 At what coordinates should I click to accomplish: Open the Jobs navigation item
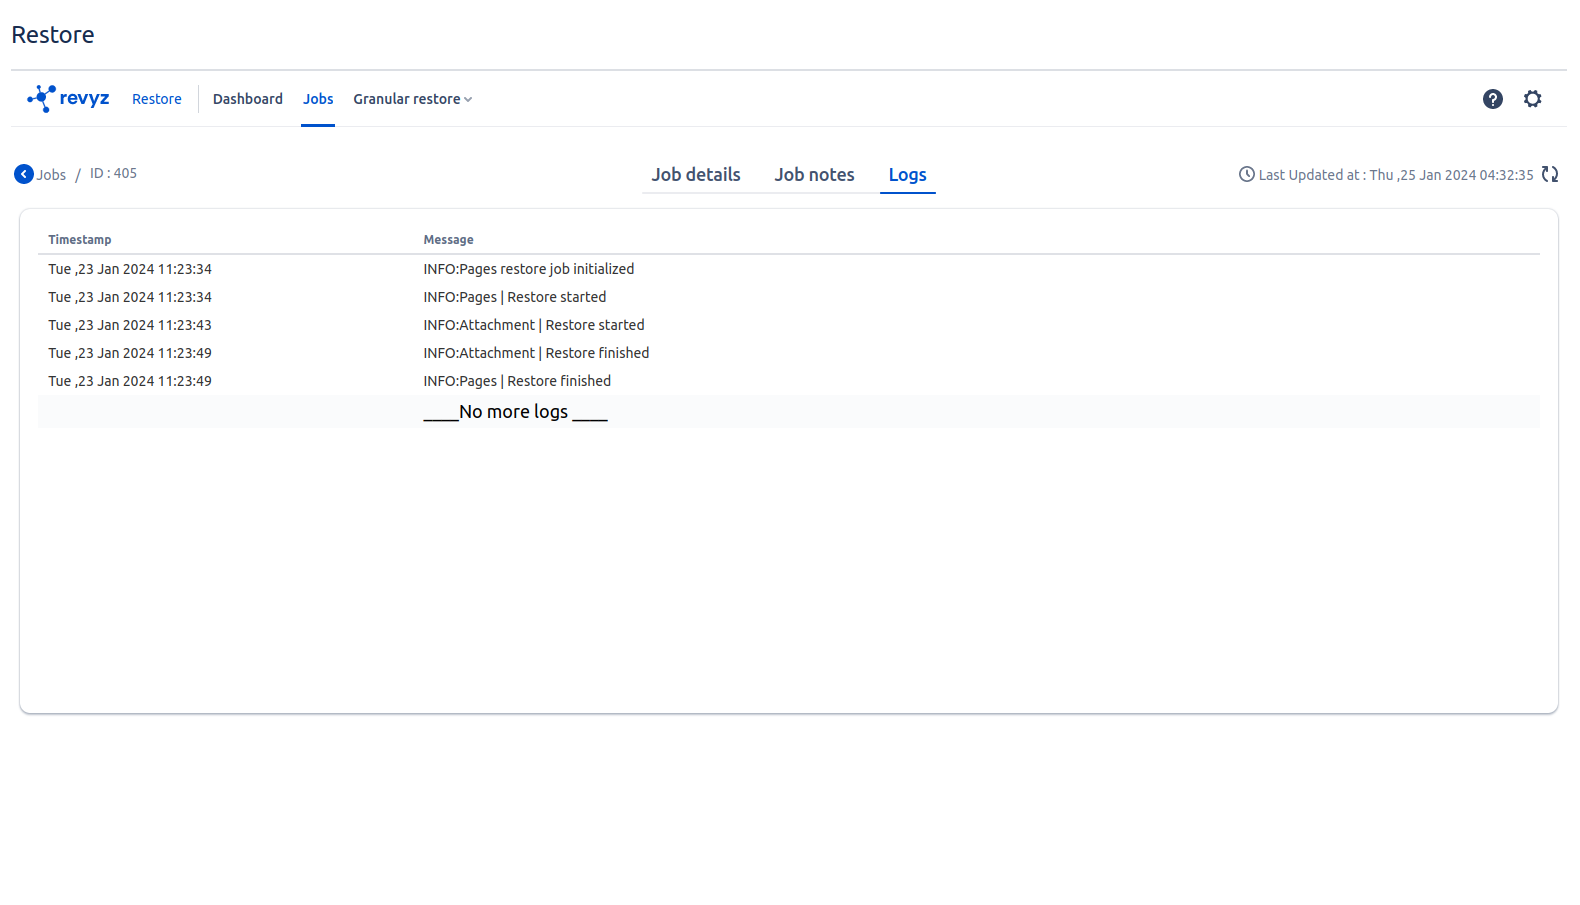click(x=318, y=99)
